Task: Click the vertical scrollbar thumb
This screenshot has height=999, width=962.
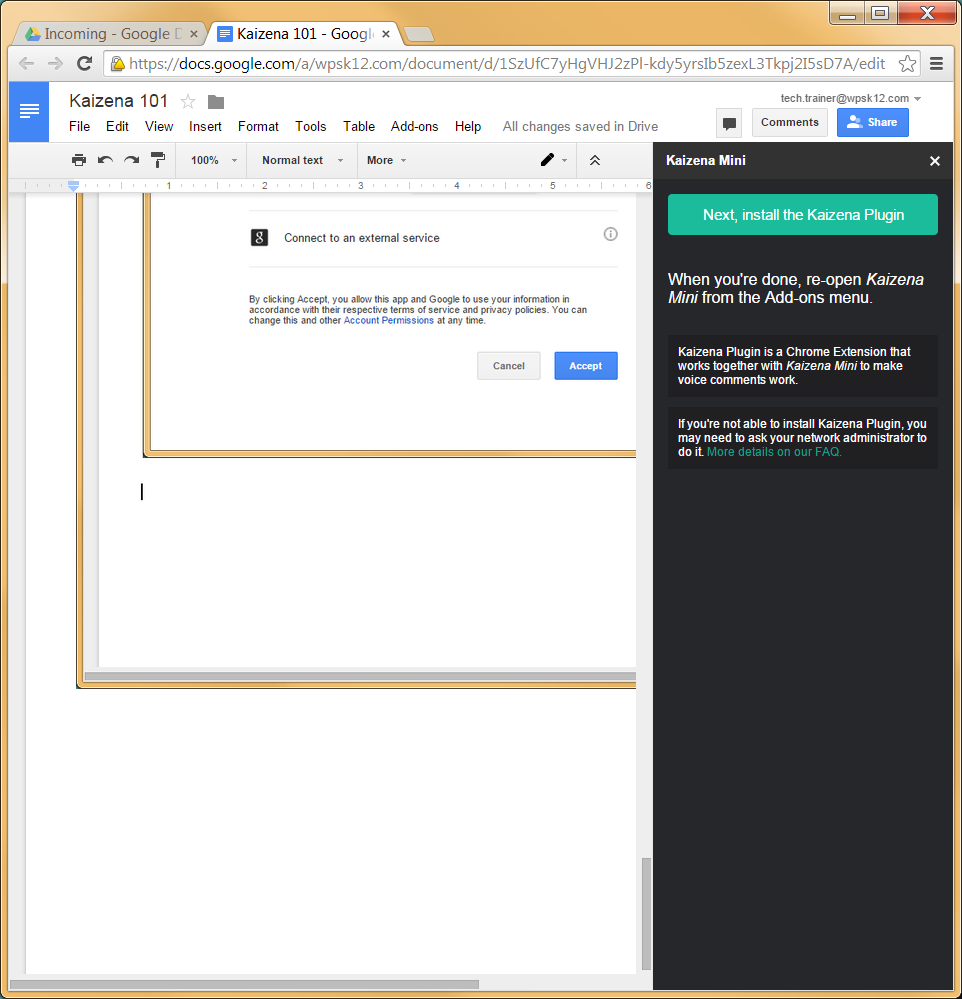Action: coord(646,914)
